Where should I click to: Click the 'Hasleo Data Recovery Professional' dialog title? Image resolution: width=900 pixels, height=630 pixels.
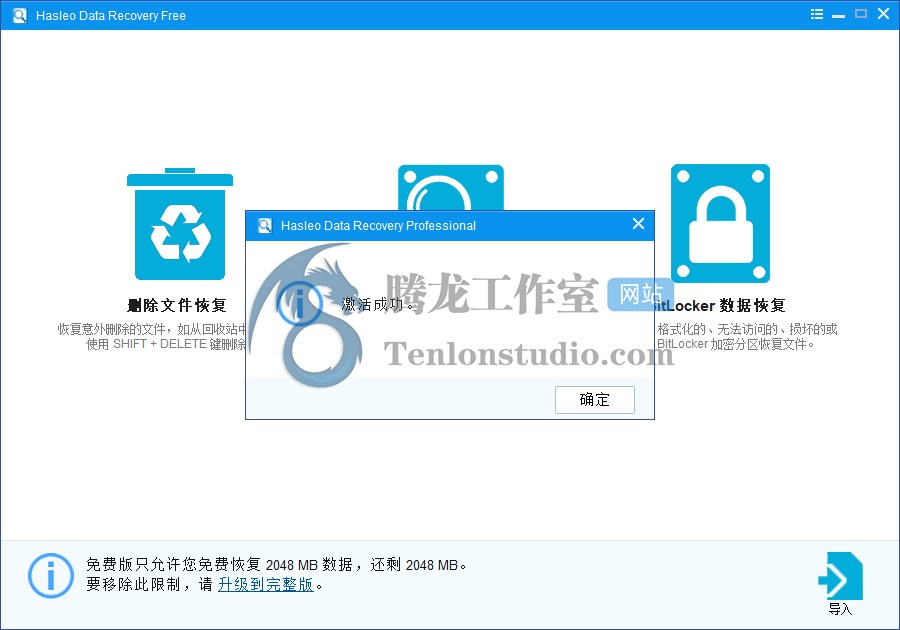pos(378,225)
